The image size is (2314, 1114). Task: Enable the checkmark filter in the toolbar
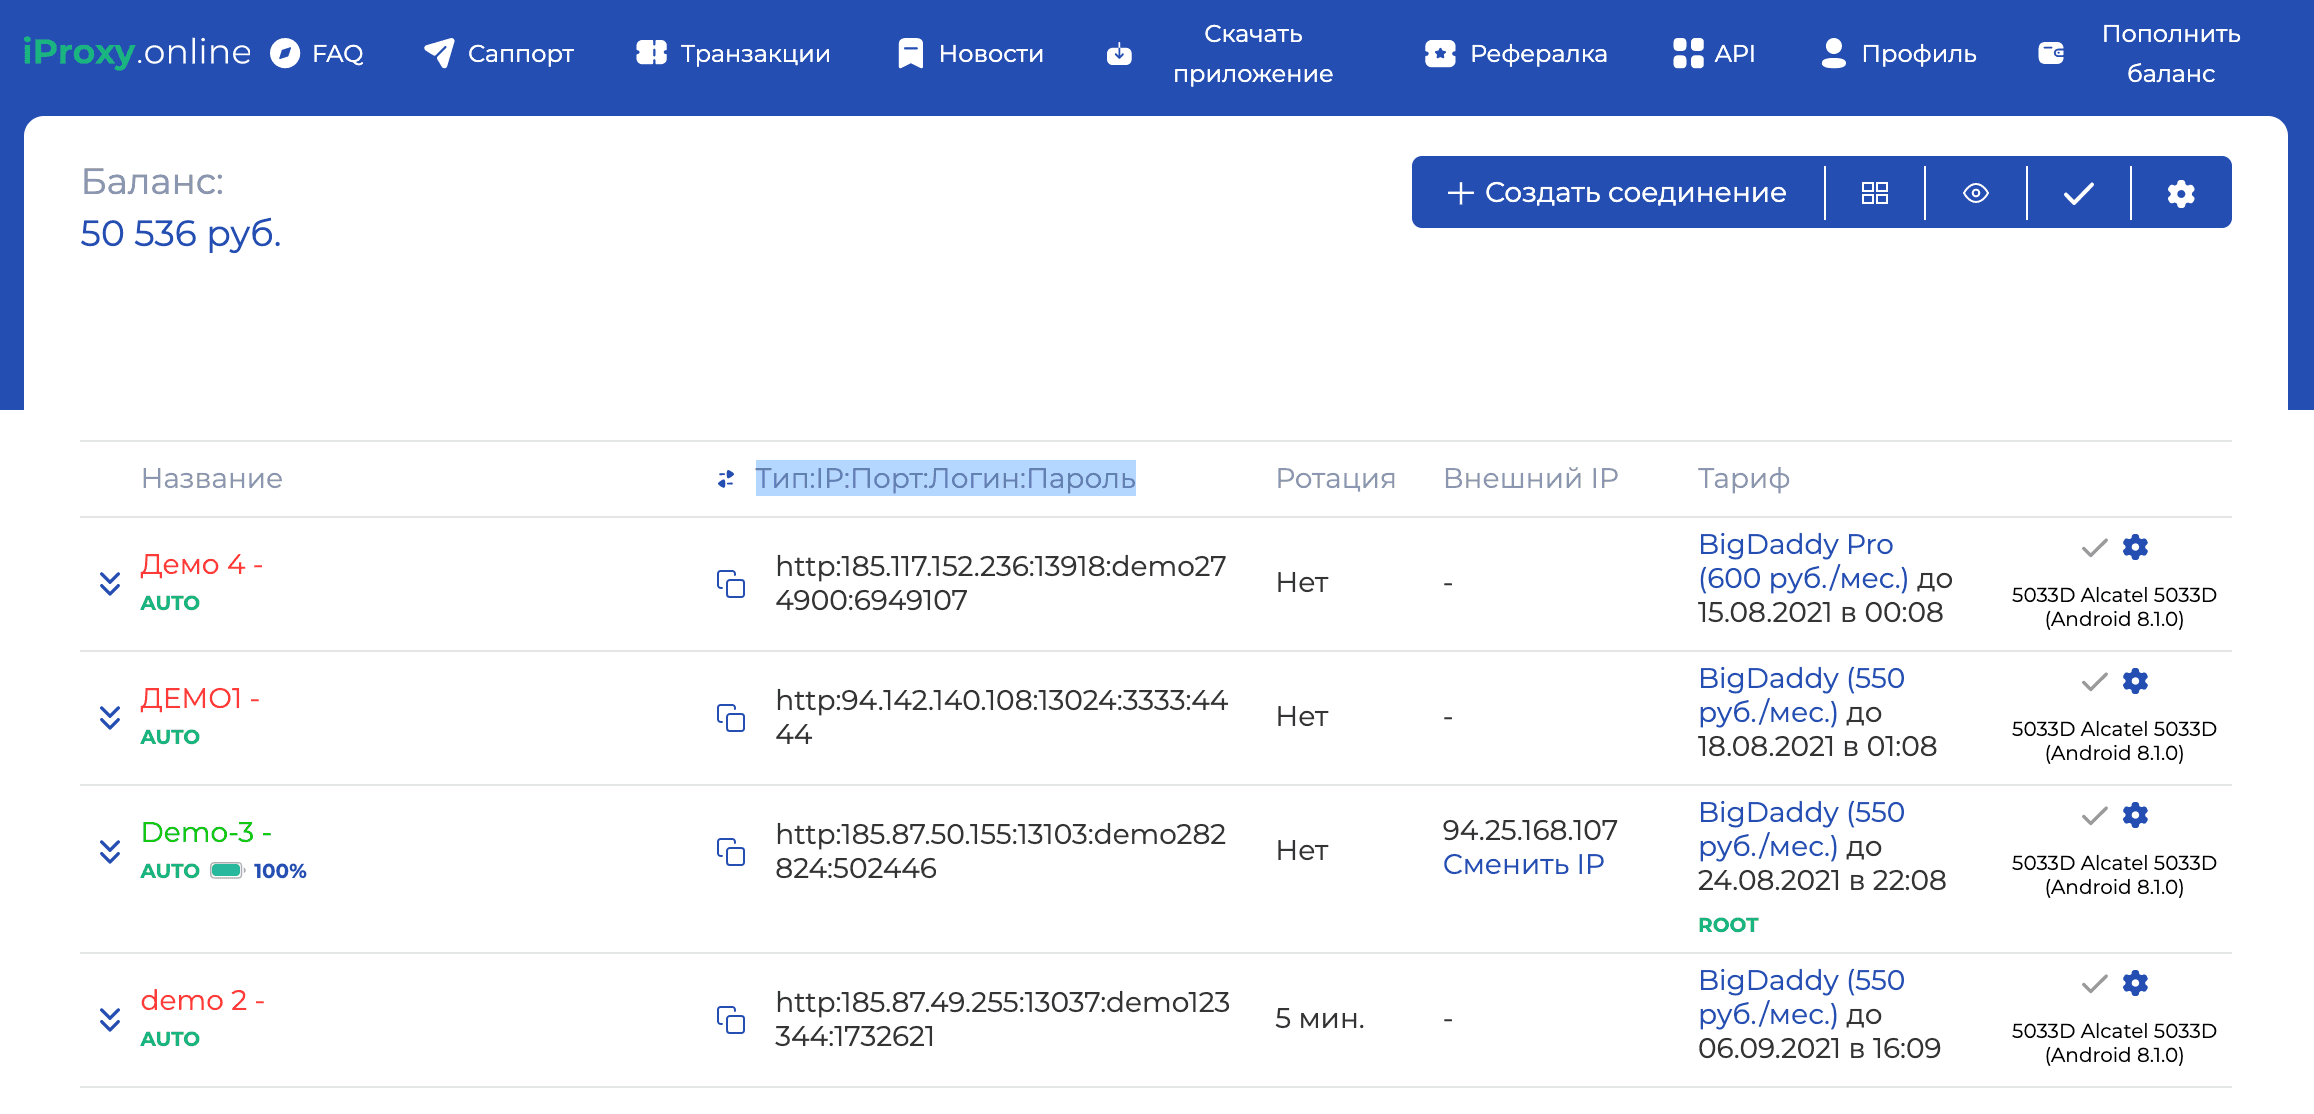point(2077,192)
